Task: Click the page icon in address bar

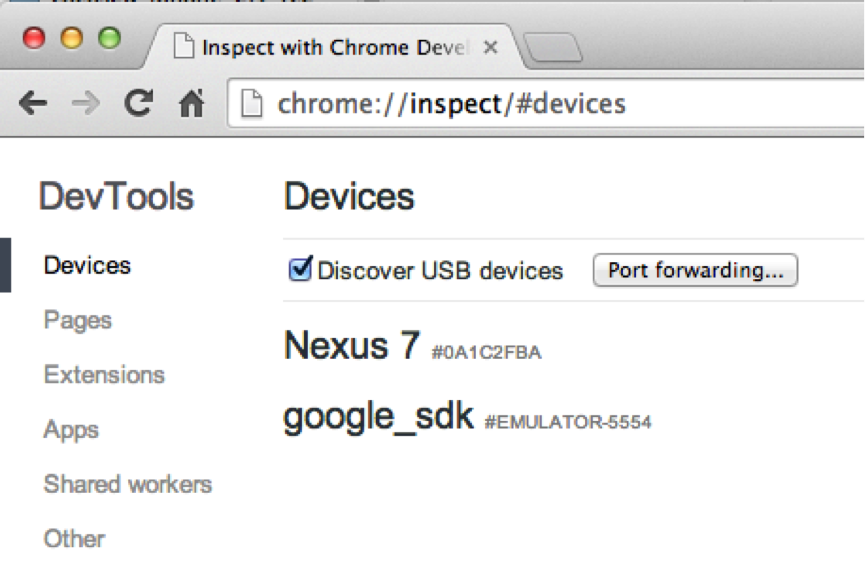Action: pos(252,103)
